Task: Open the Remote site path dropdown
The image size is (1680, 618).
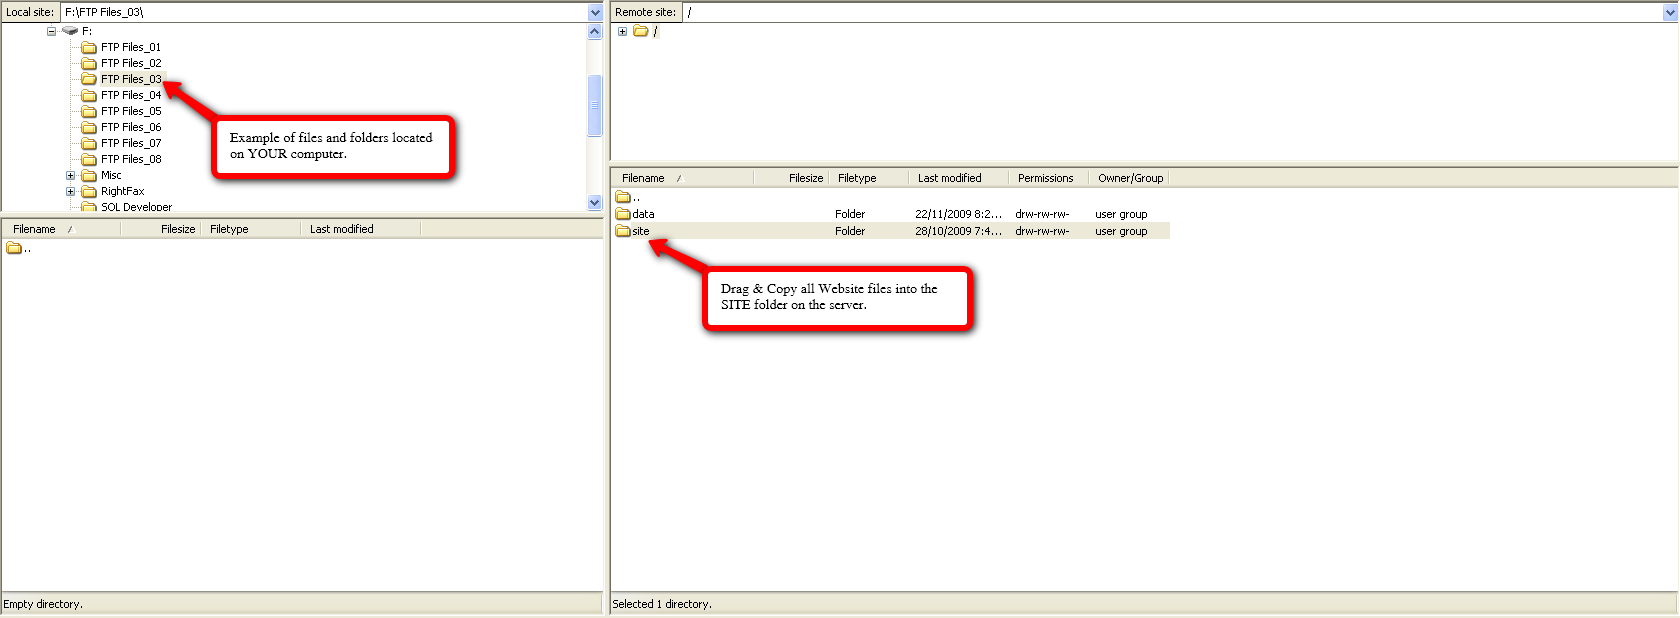Action: (1670, 12)
